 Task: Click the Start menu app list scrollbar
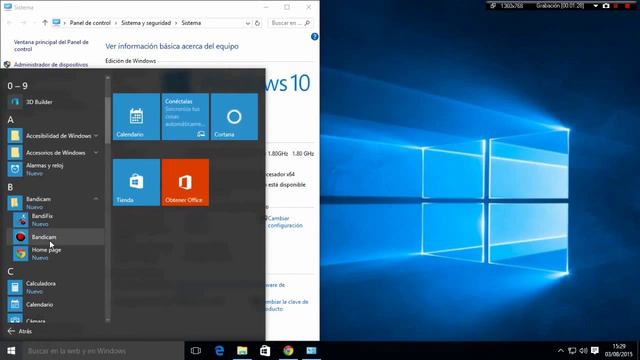click(x=108, y=120)
